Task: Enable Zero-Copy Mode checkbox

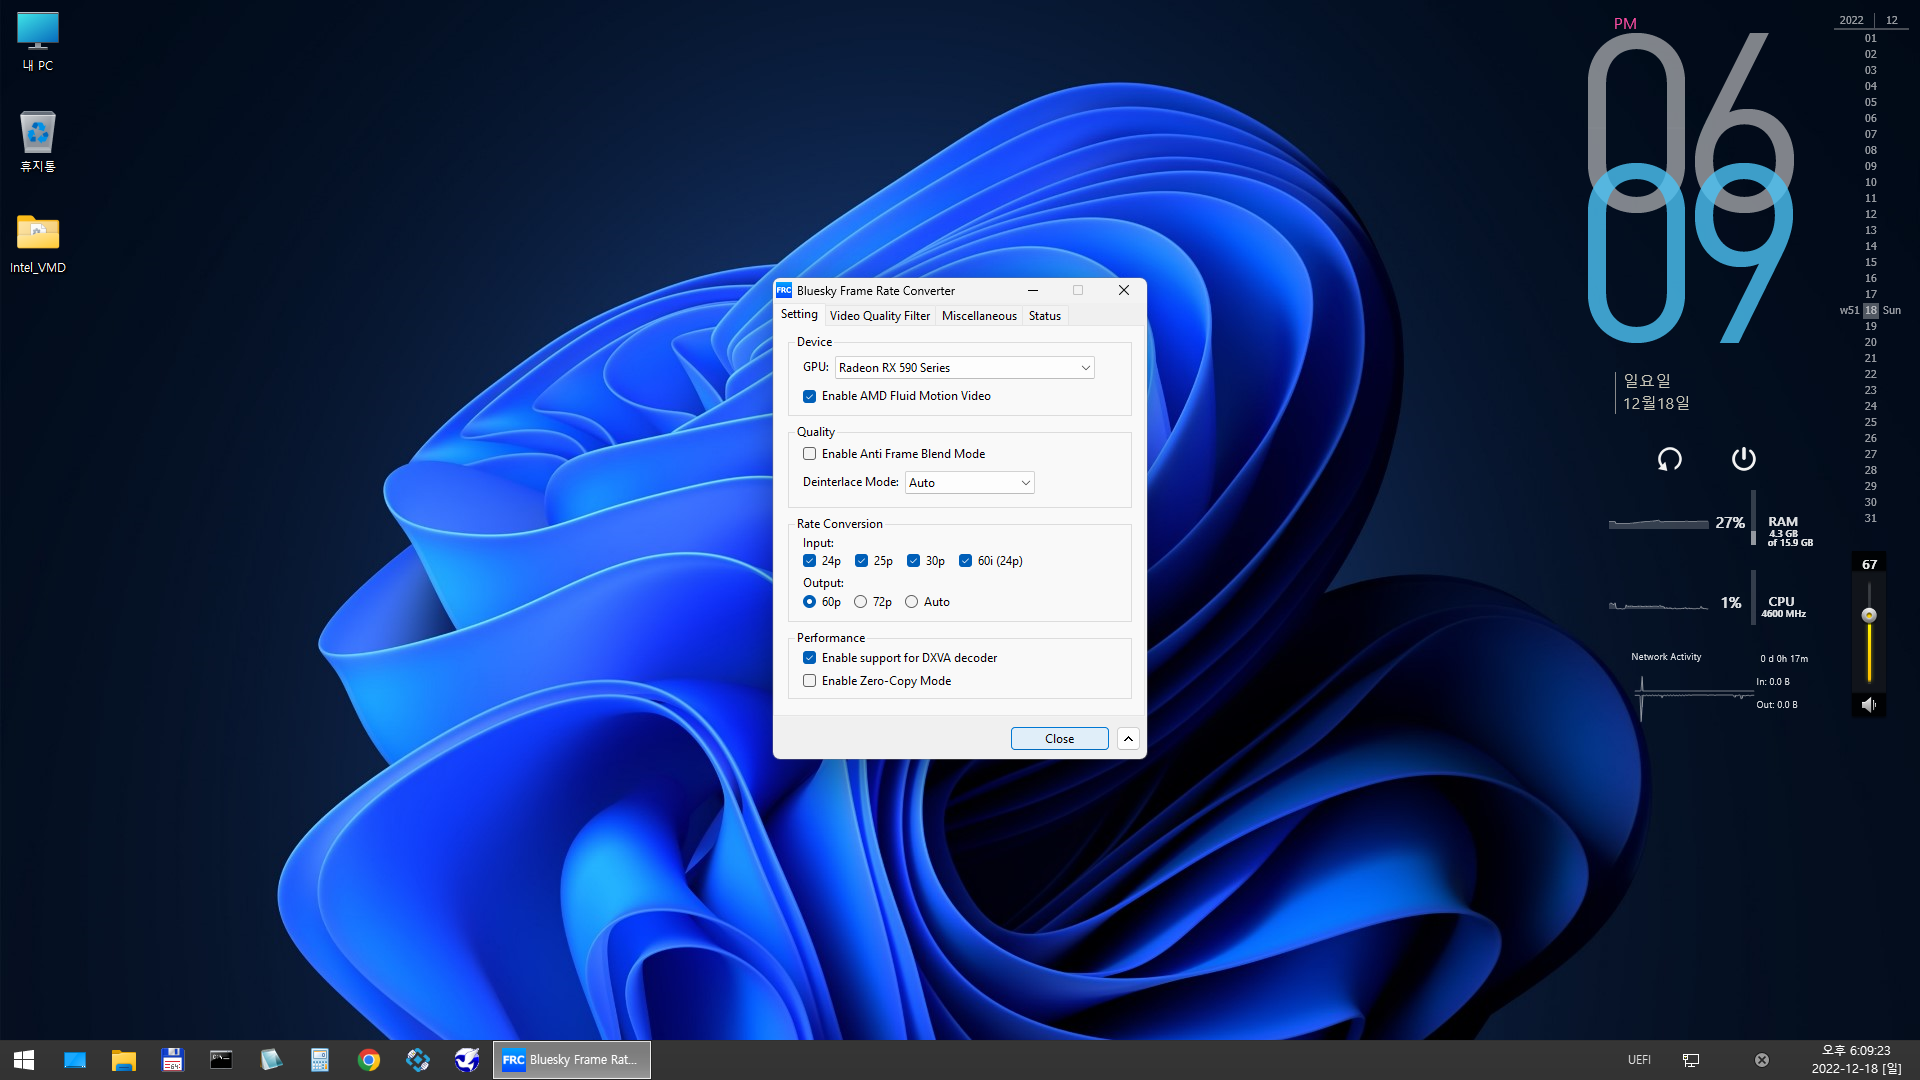Action: click(809, 681)
